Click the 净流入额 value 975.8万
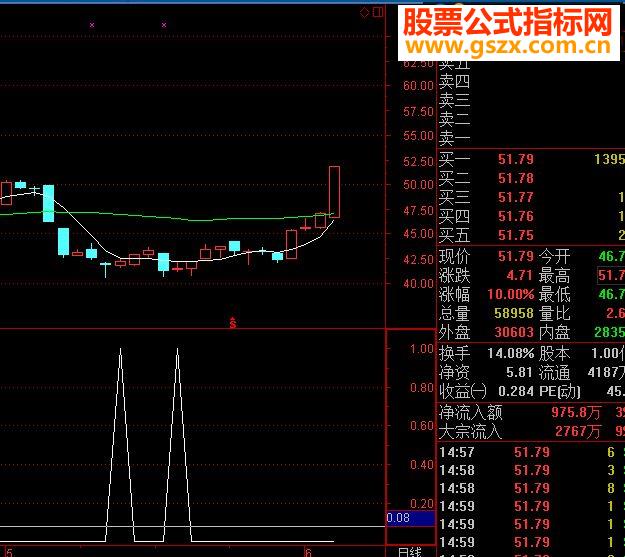This screenshot has width=625, height=557. (576, 412)
